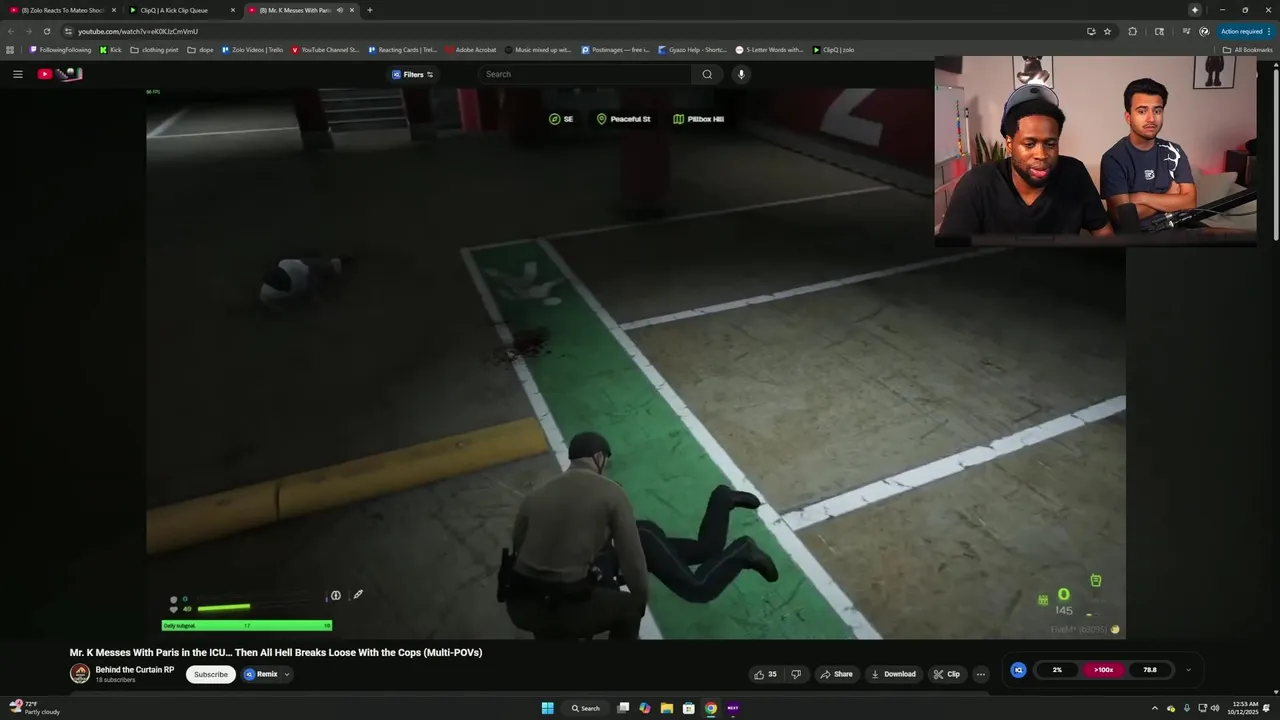Viewport: 1280px width, 720px height.
Task: Open a new browser tab
Action: 370,10
